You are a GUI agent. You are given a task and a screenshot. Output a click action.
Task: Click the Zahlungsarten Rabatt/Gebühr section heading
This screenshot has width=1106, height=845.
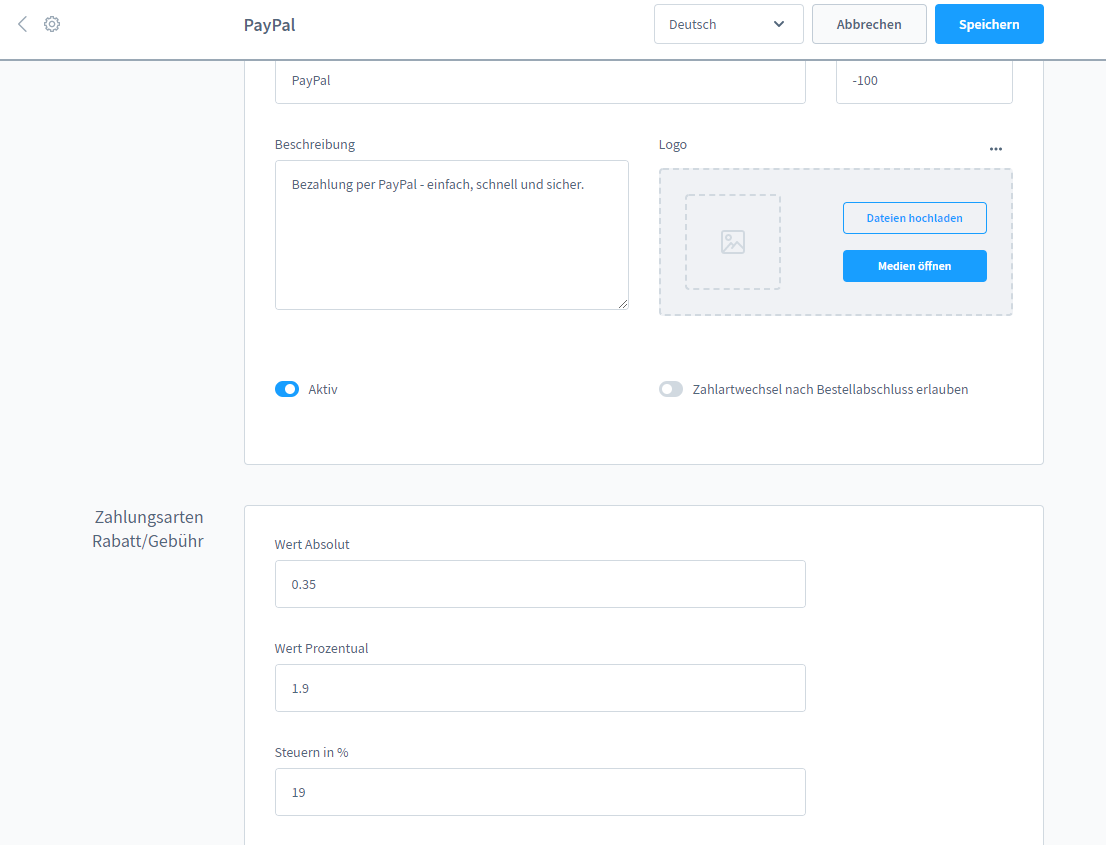click(148, 529)
